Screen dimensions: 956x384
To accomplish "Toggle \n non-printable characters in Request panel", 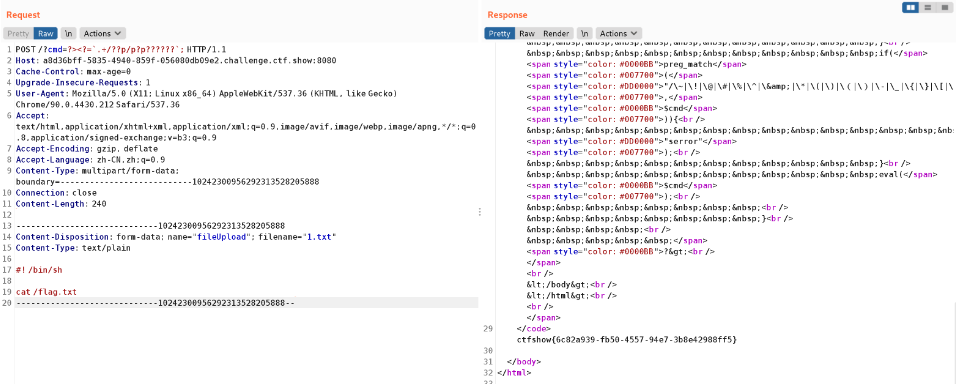I will 69,34.
